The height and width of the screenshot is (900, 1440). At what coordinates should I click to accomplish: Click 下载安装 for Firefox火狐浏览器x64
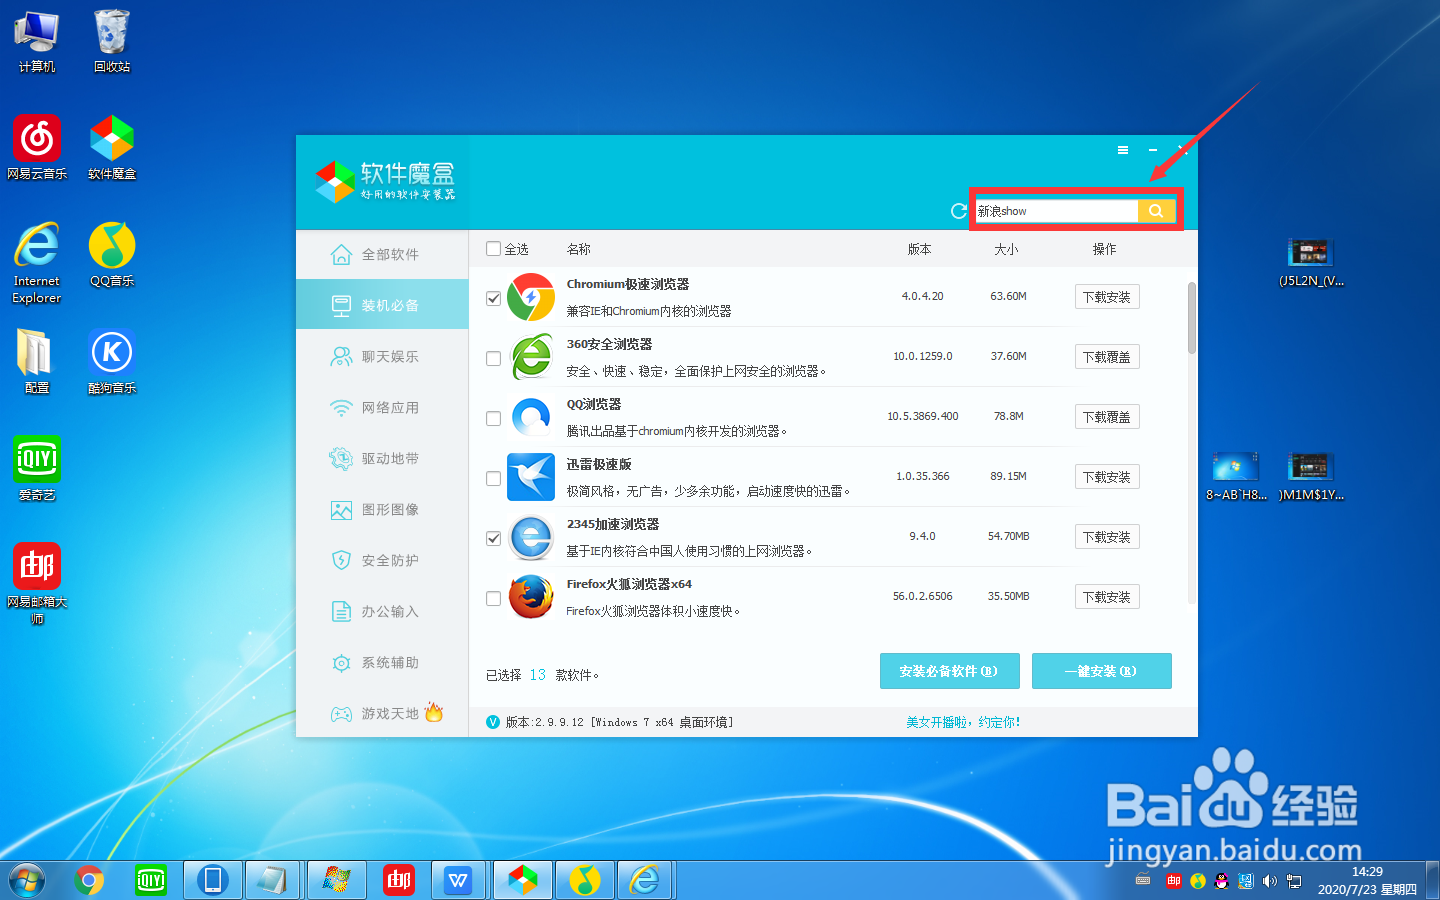pyautogui.click(x=1107, y=597)
